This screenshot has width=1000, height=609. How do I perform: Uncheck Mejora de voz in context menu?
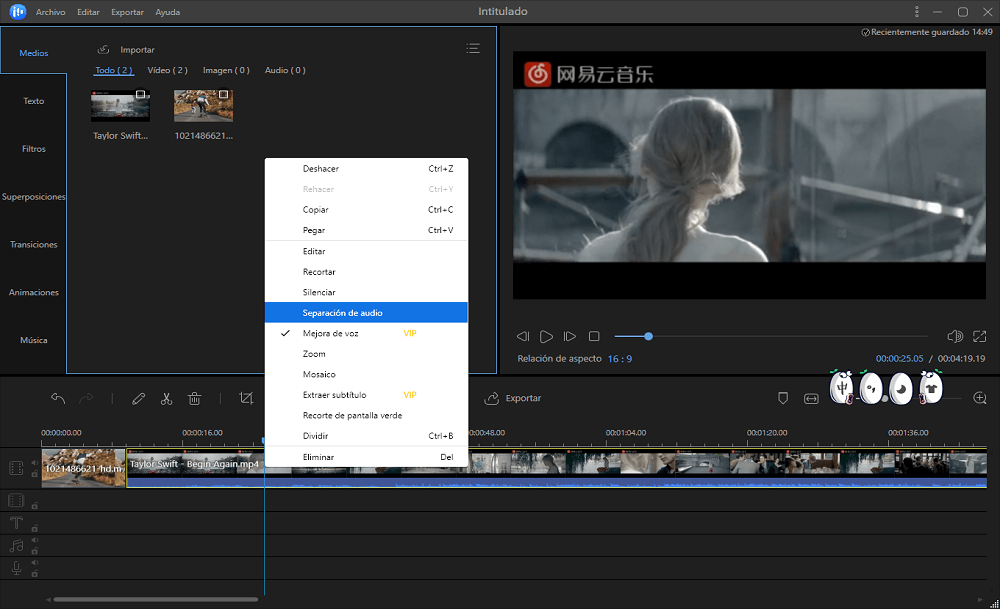pyautogui.click(x=366, y=333)
